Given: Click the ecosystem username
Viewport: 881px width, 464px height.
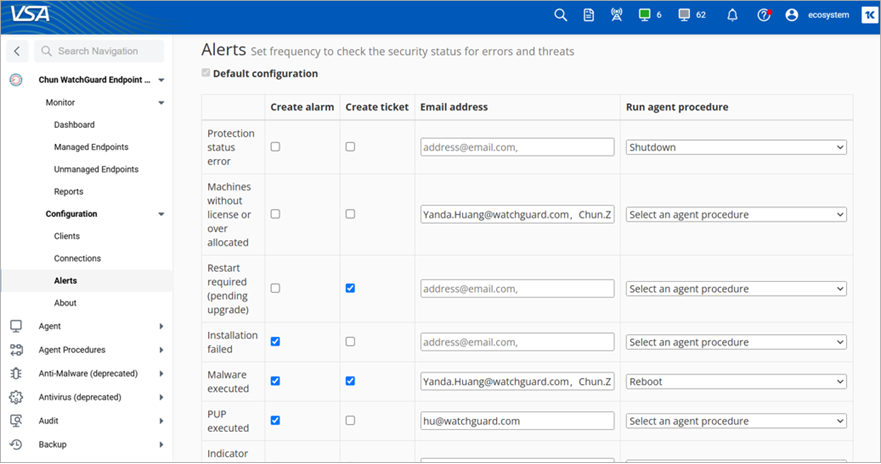Looking at the screenshot, I should click(x=828, y=15).
